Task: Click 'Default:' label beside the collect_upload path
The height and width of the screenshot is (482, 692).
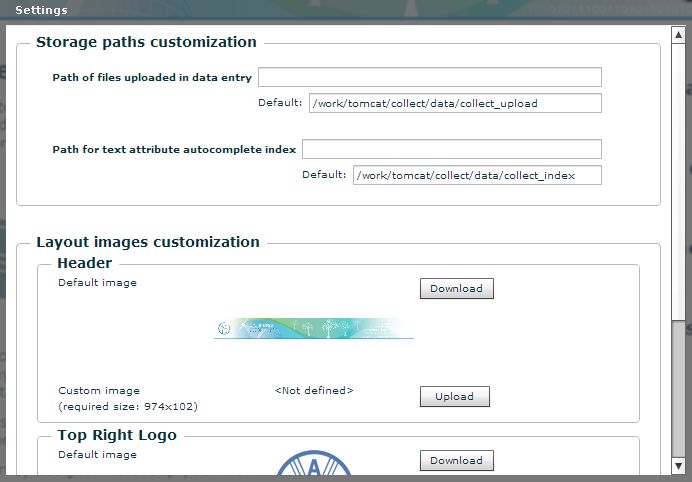Action: point(280,103)
